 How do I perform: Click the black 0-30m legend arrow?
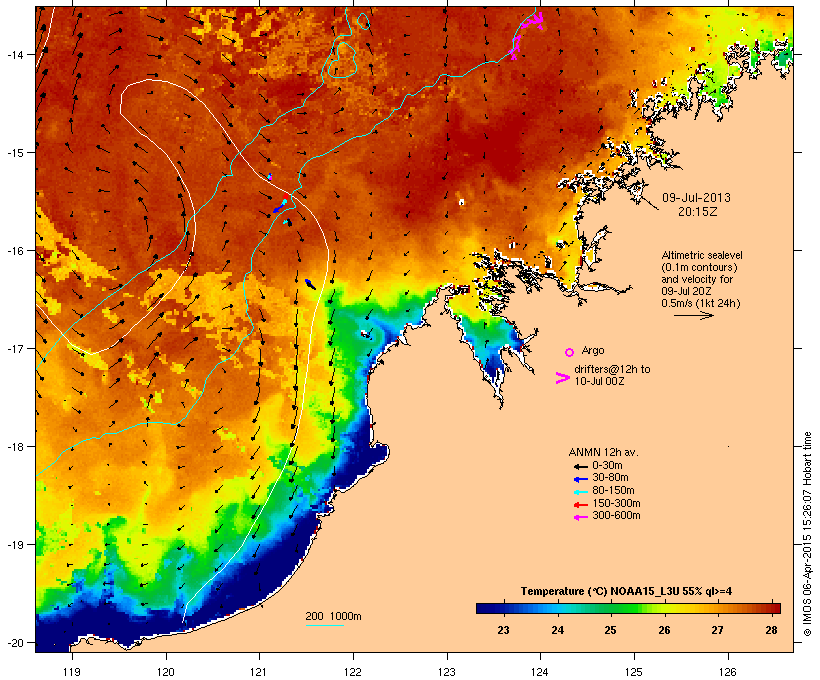pos(580,466)
